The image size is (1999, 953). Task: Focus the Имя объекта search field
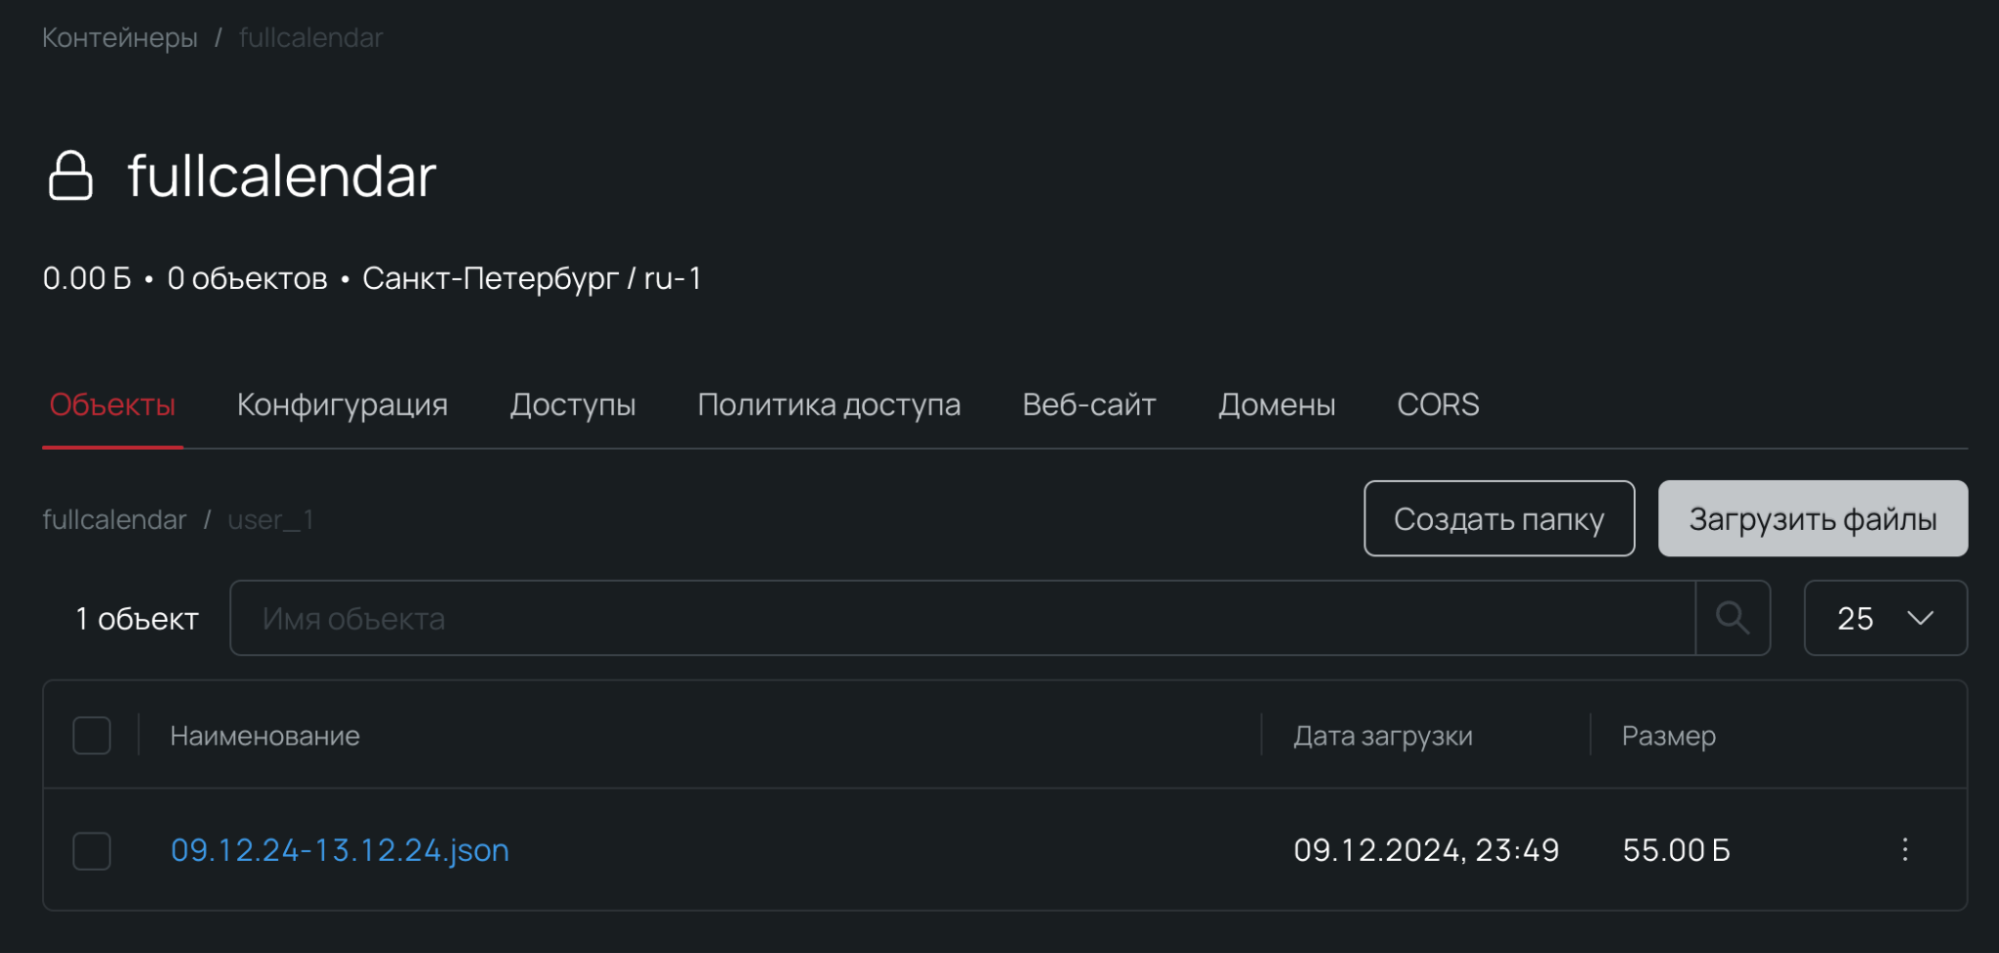[x=960, y=618]
